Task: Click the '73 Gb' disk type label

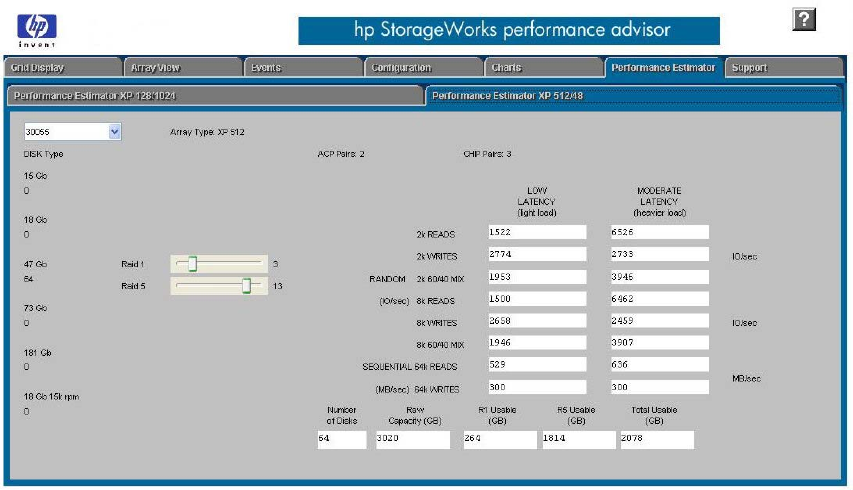Action: click(35, 308)
